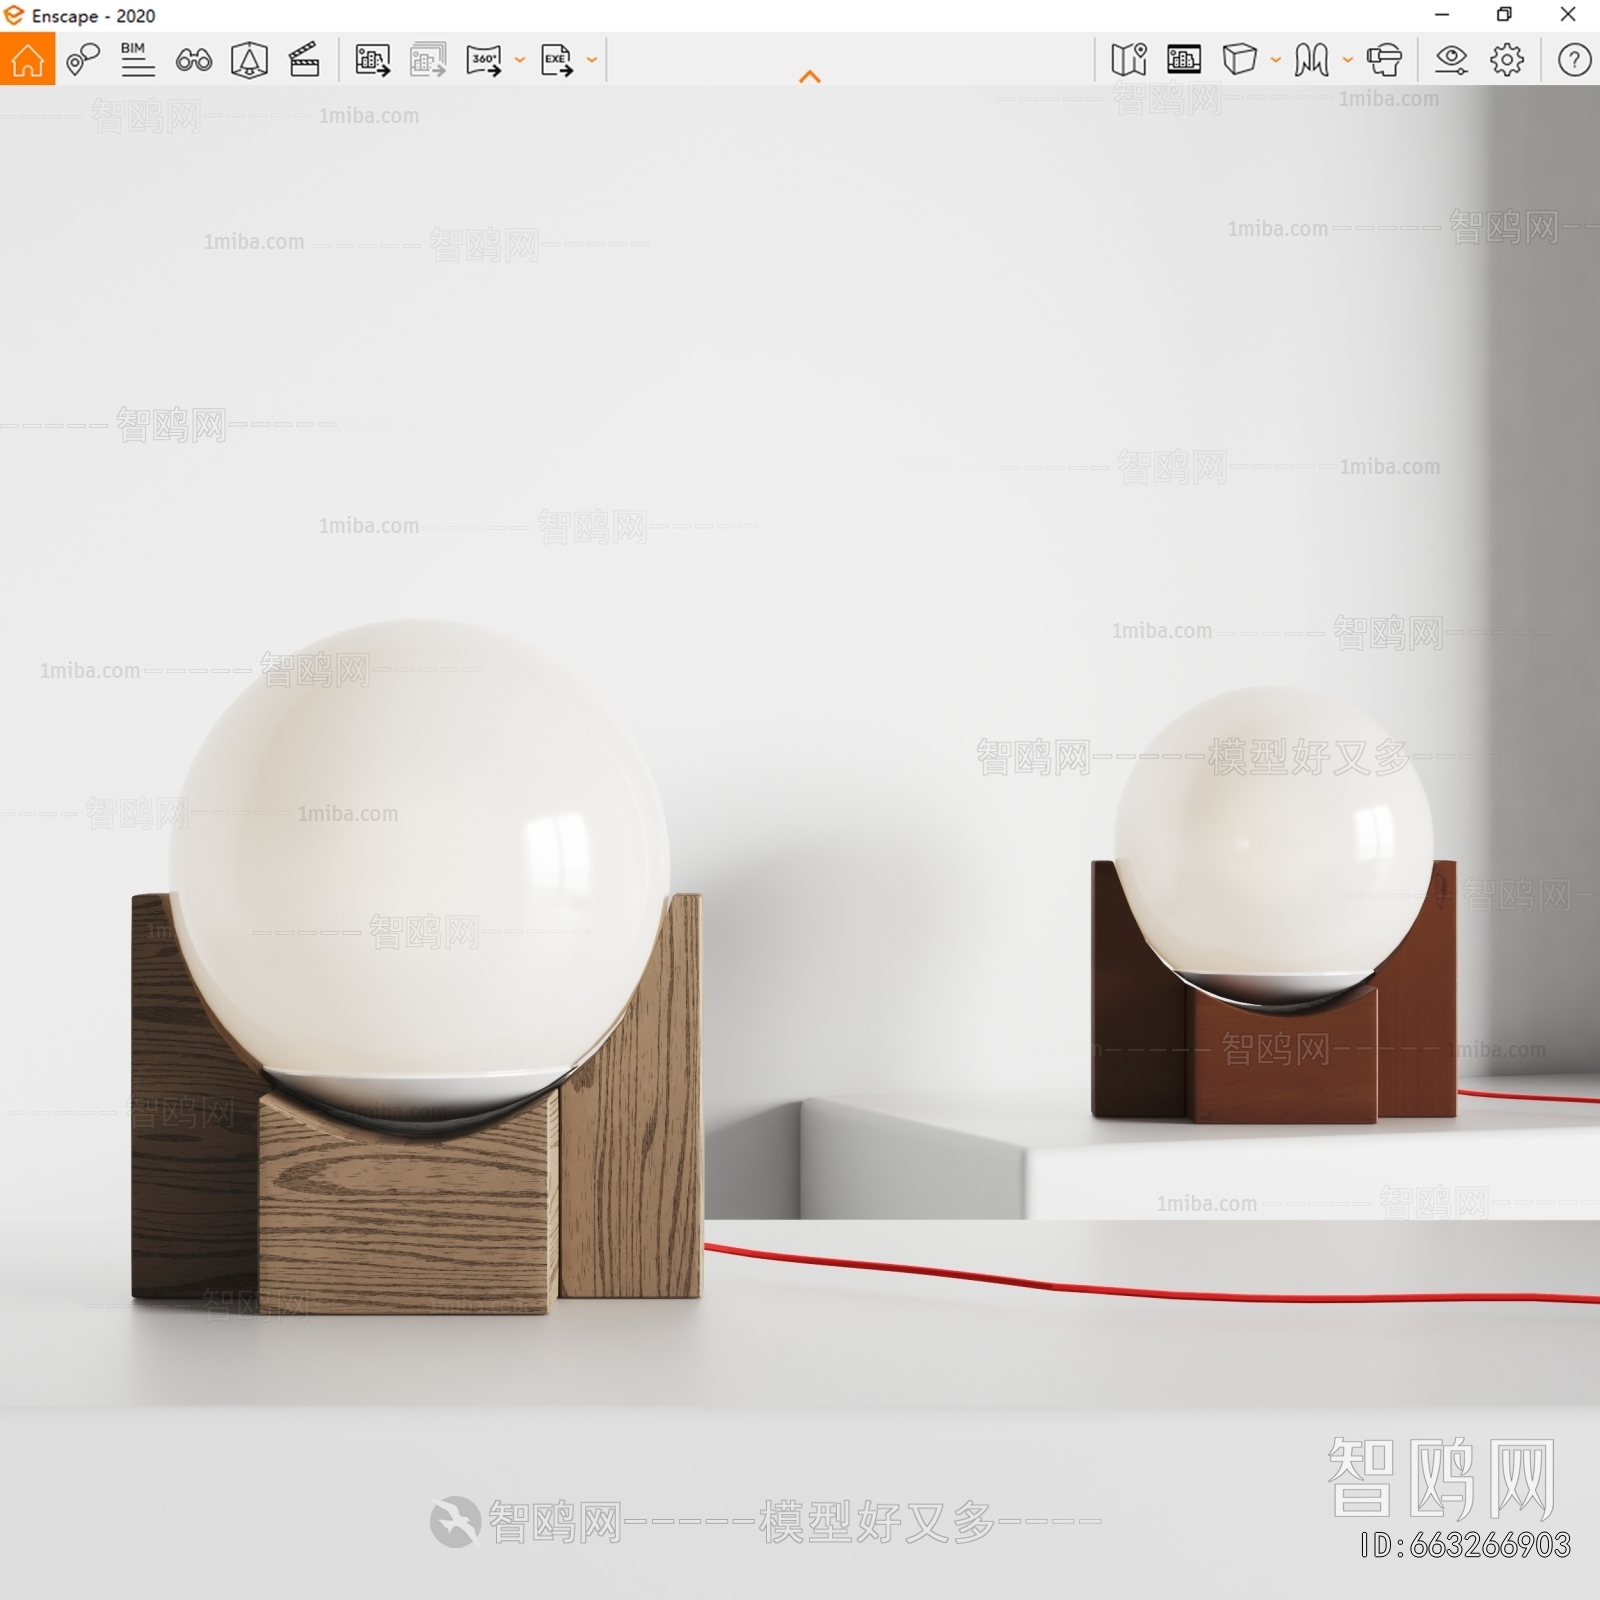The width and height of the screenshot is (1600, 1600).
Task: Open General Settings gear icon
Action: coord(1507,60)
